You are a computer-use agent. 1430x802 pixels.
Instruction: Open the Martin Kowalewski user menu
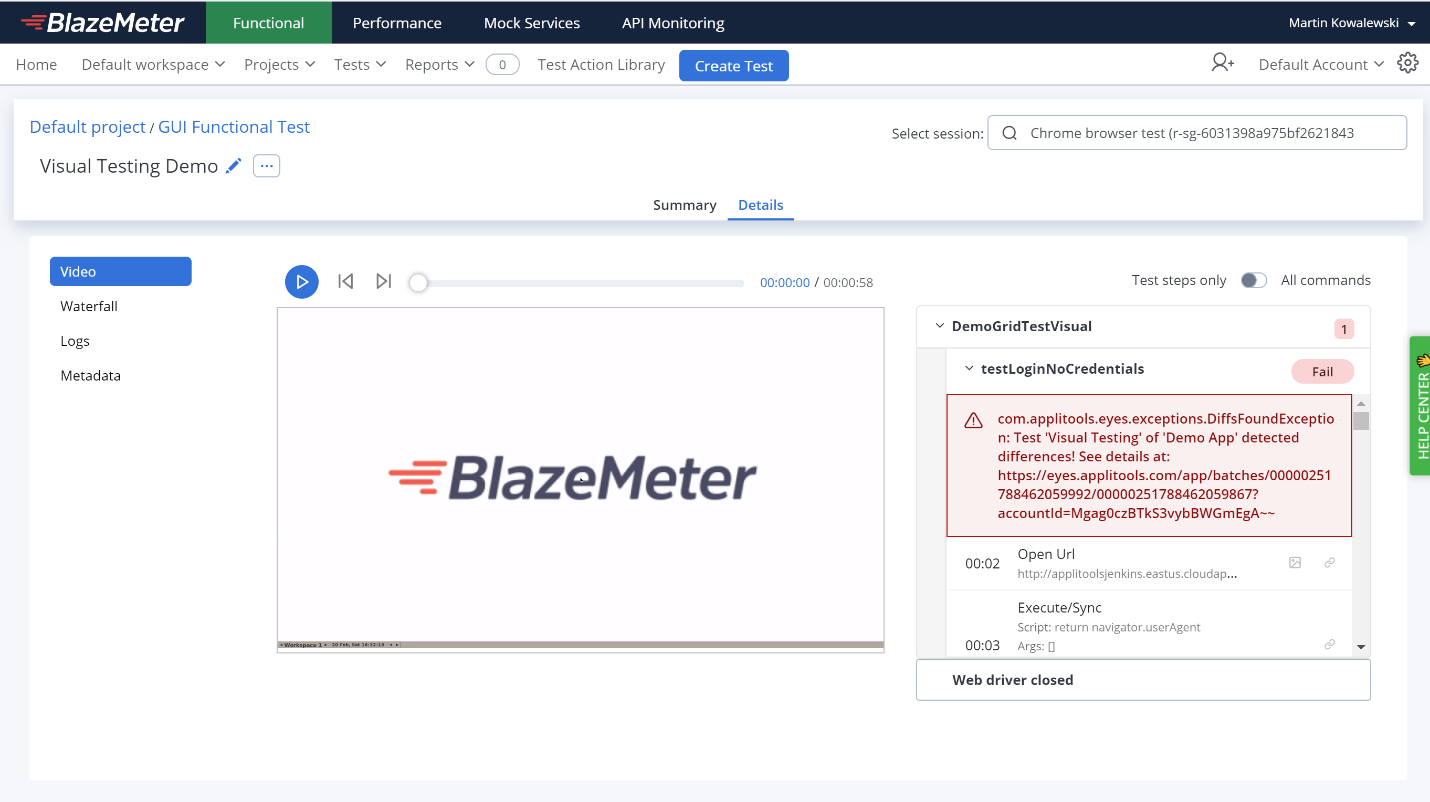pos(1352,22)
